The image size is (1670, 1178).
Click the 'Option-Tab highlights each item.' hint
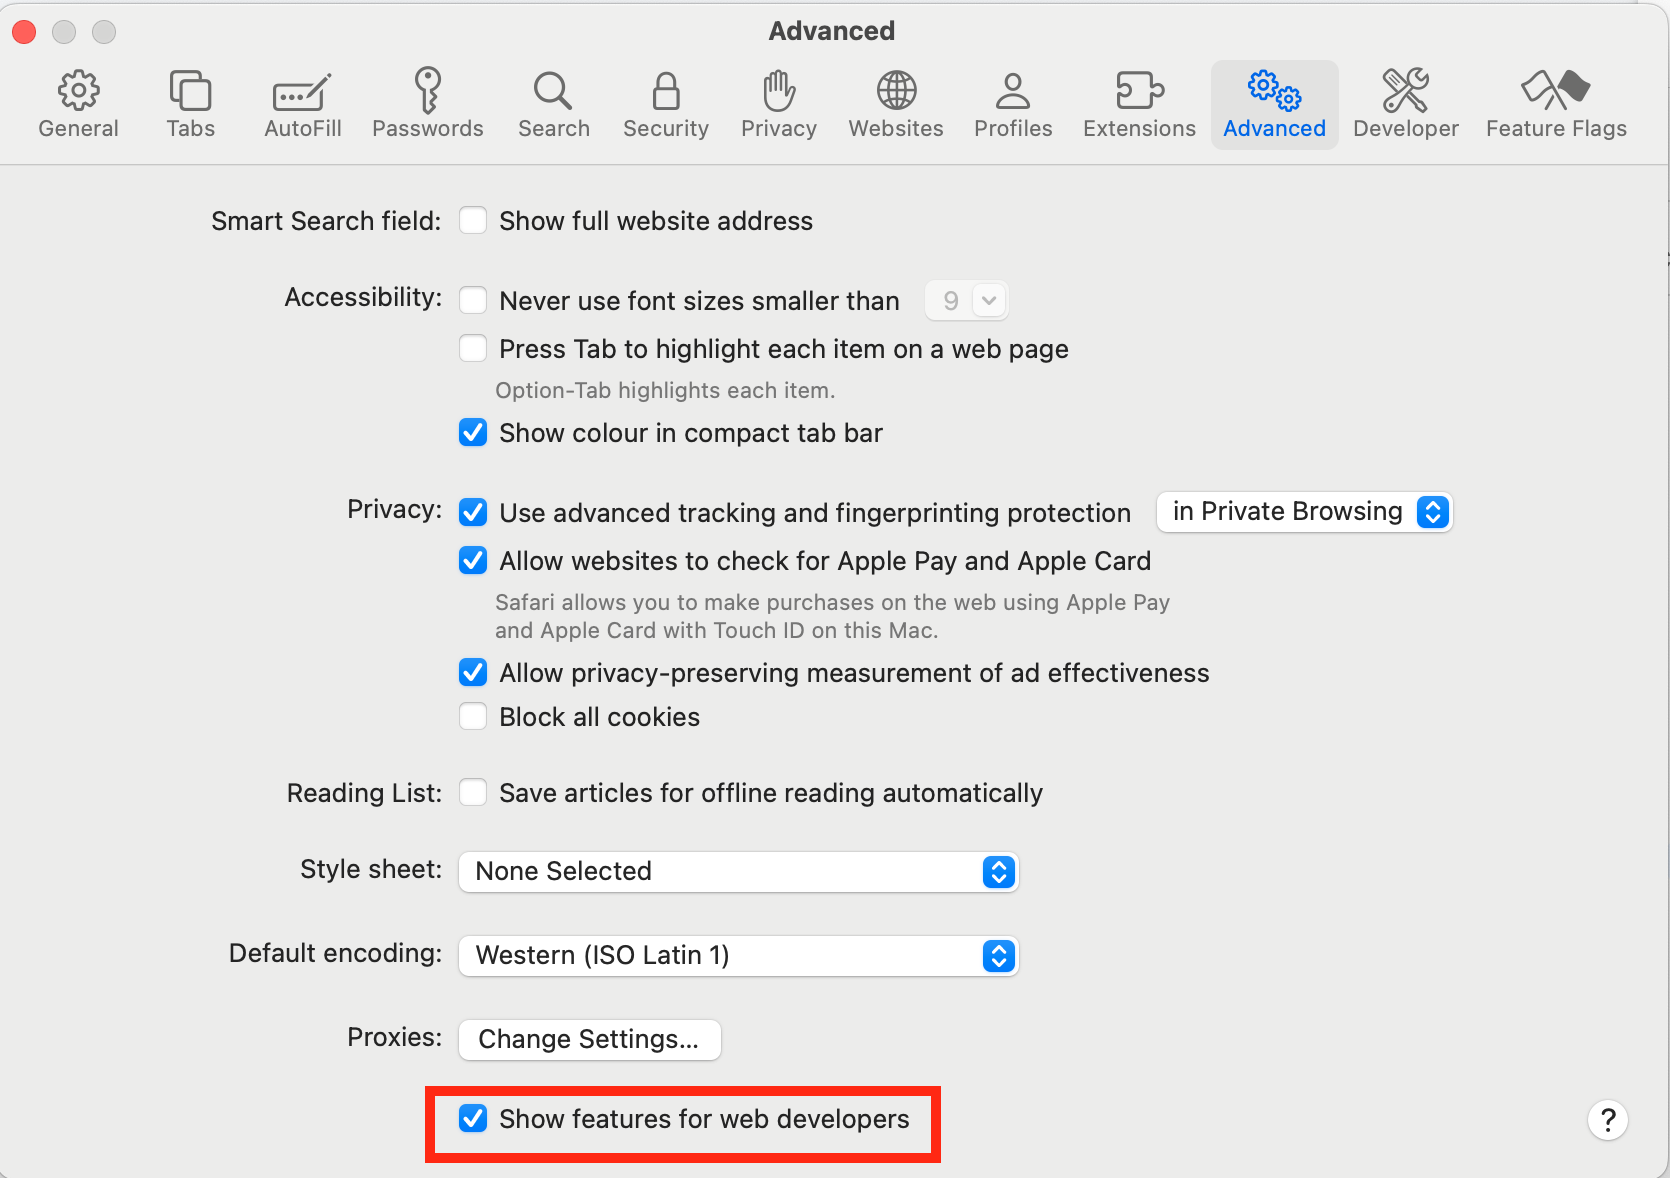tap(665, 390)
